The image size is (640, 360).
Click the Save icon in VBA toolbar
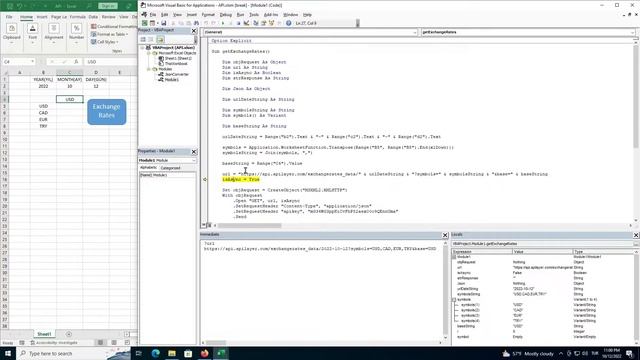tap(164, 23)
